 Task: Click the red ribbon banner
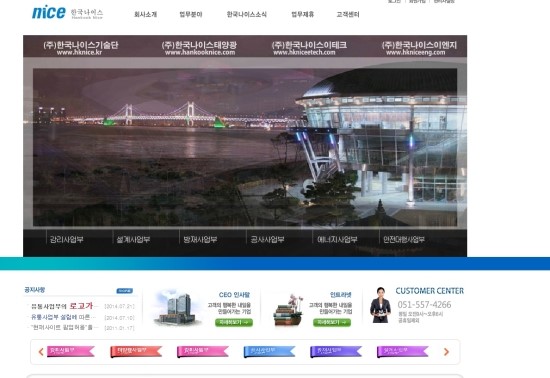coord(136,351)
